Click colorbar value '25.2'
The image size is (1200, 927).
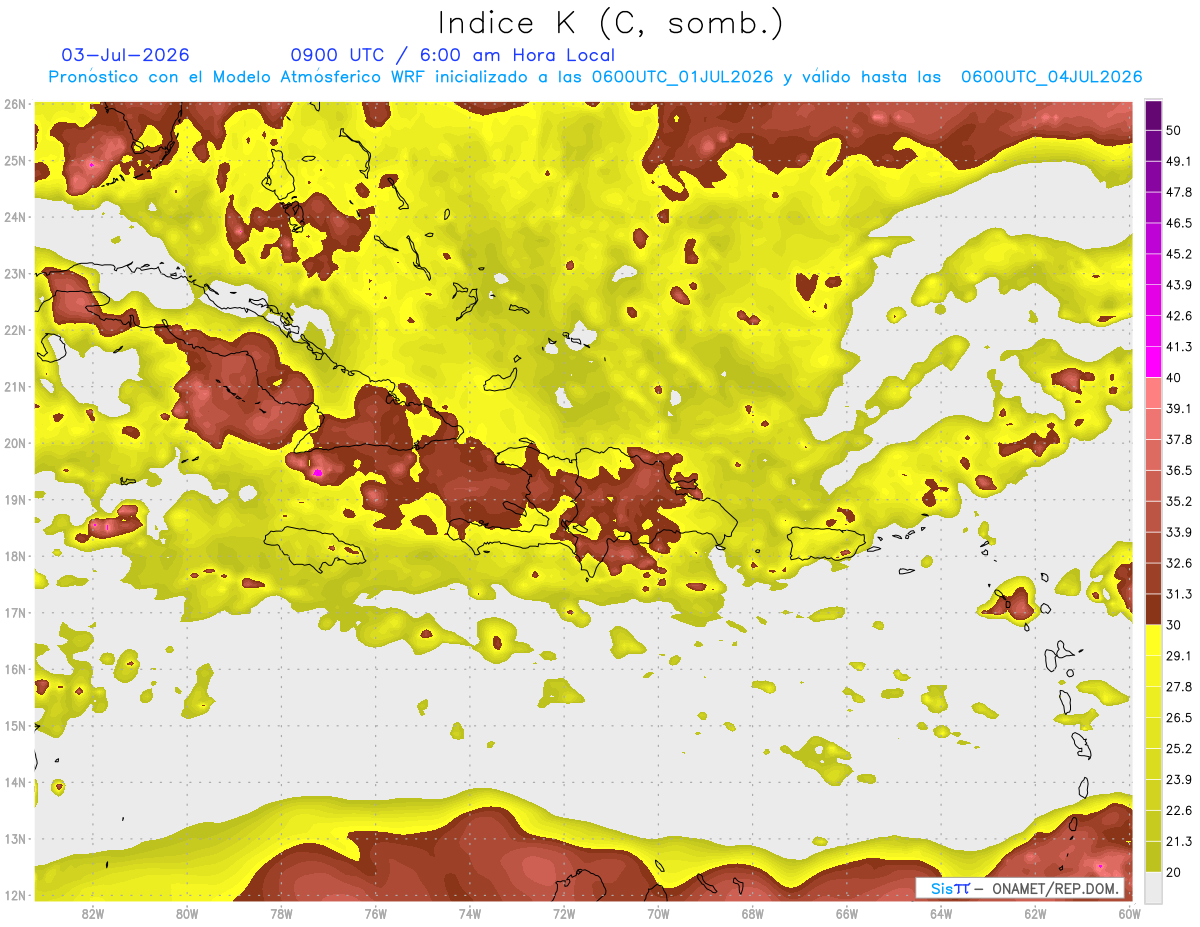point(1178,748)
